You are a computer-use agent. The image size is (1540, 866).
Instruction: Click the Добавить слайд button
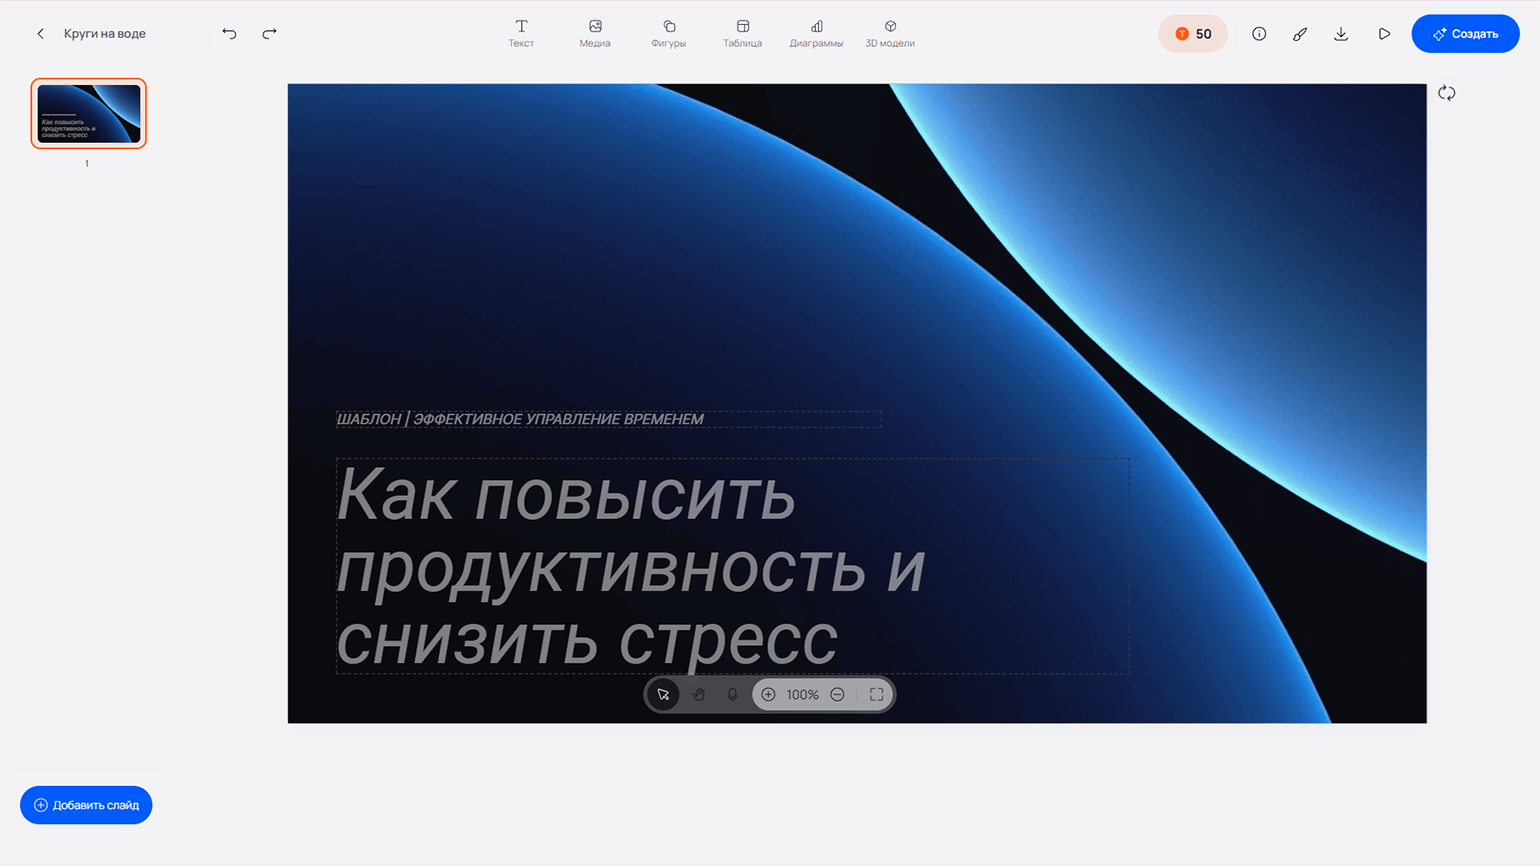tap(86, 805)
